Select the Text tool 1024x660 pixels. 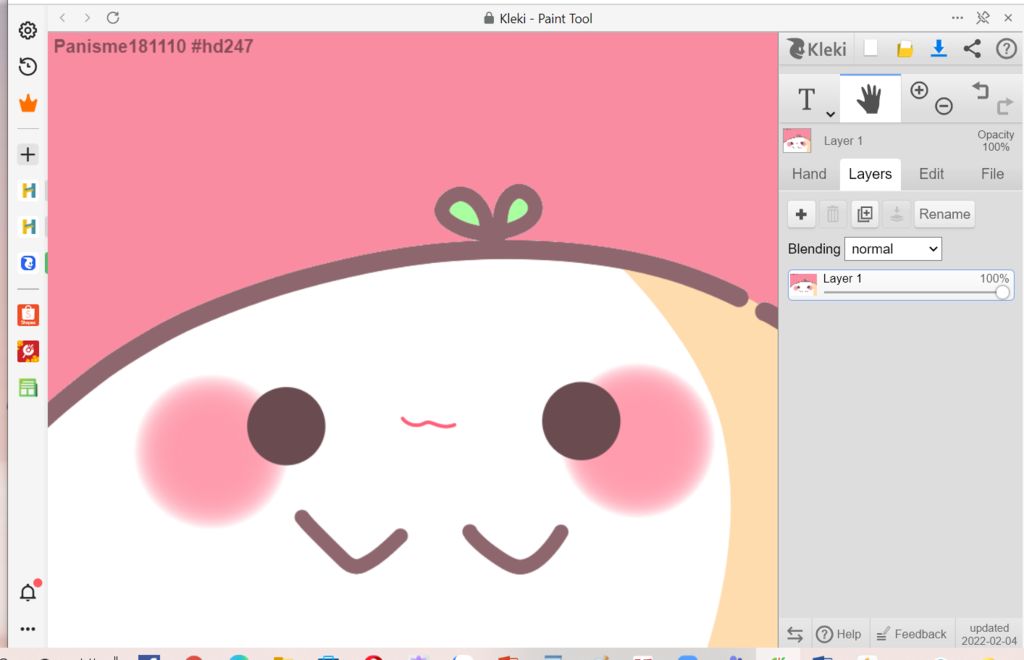coord(807,99)
